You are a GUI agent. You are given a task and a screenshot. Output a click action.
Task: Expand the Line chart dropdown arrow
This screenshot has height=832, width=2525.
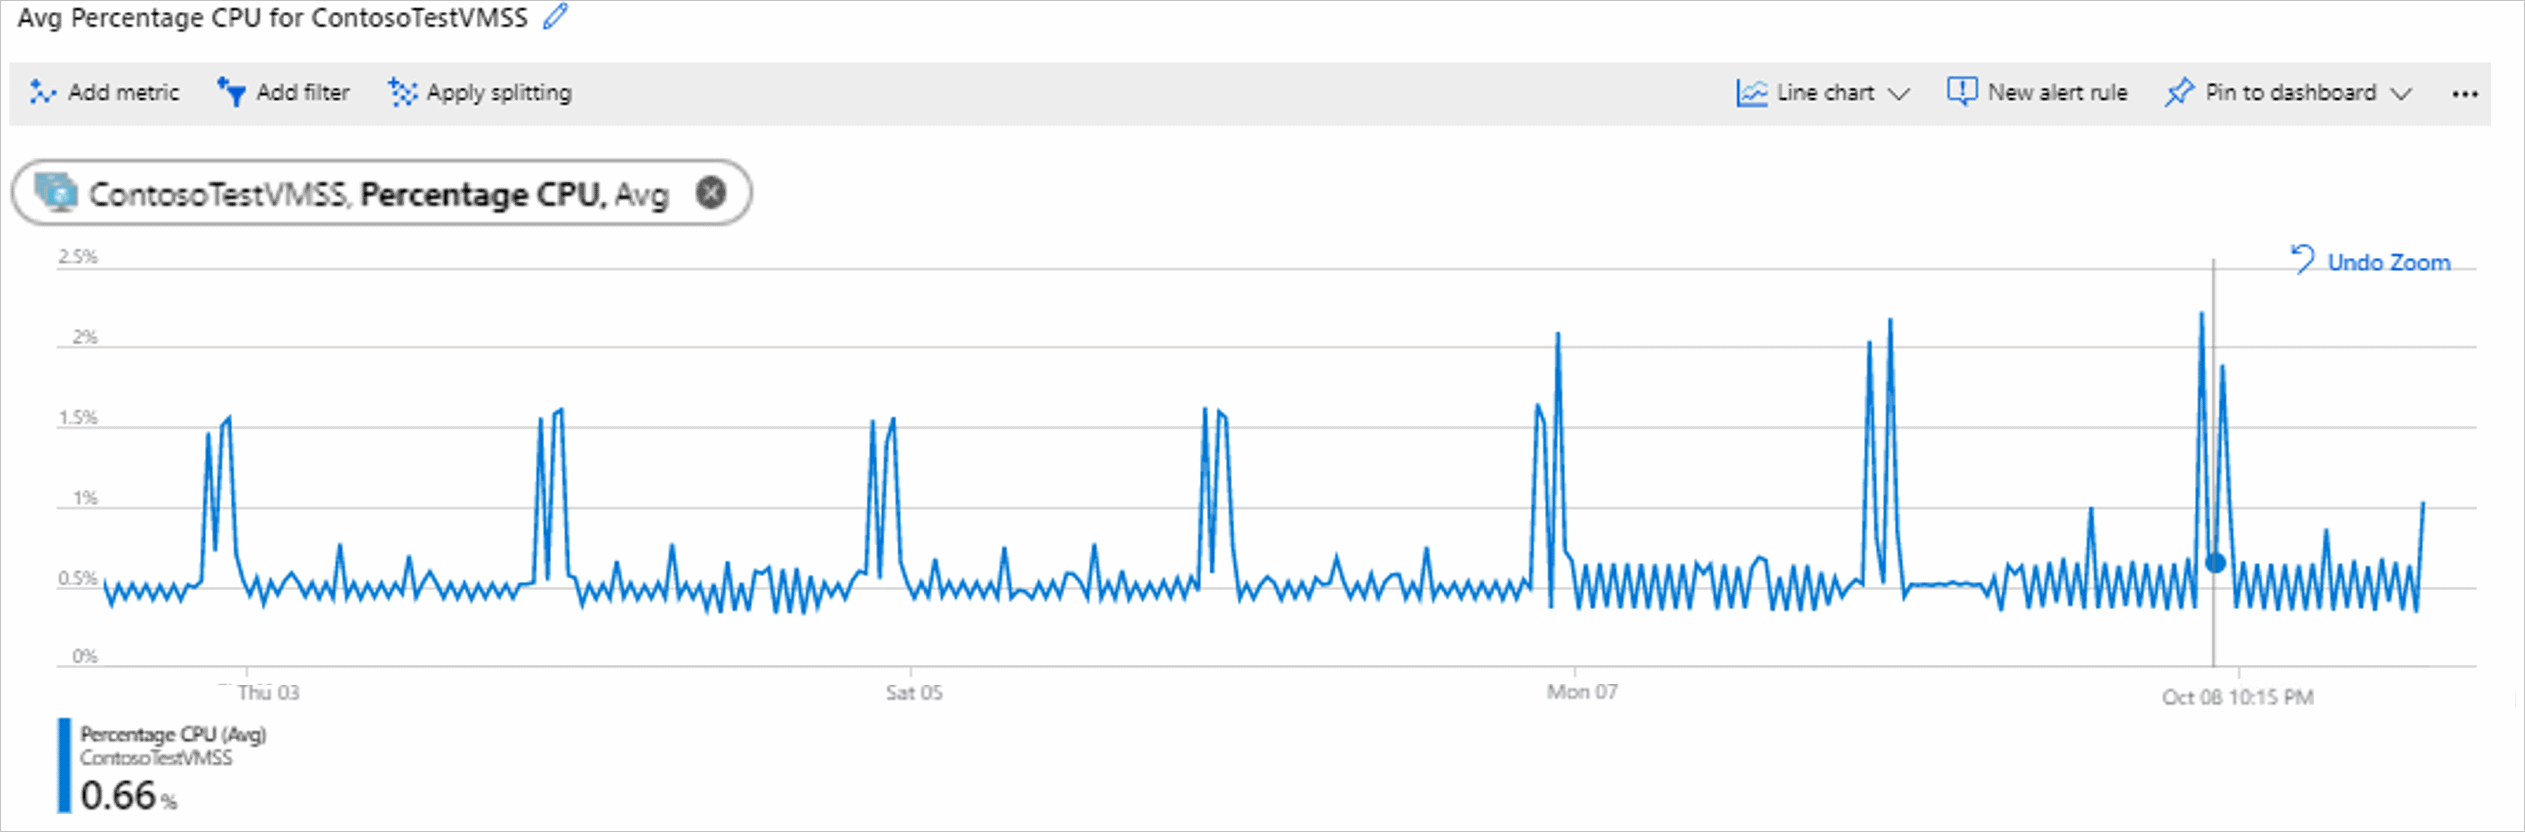1898,94
